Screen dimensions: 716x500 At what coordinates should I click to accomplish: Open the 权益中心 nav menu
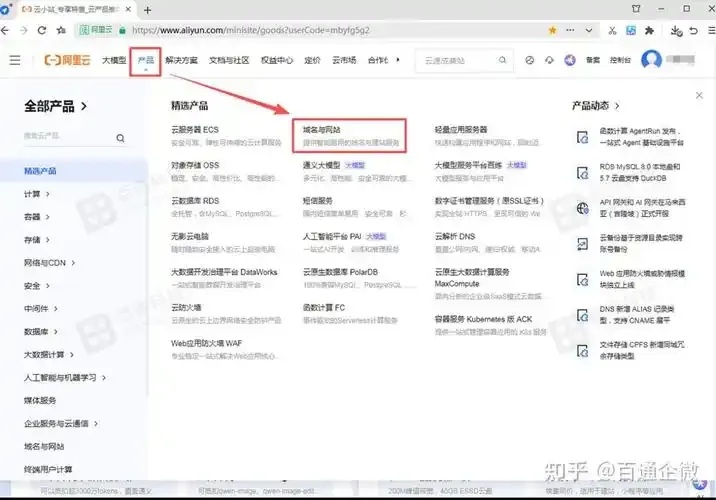point(277,60)
